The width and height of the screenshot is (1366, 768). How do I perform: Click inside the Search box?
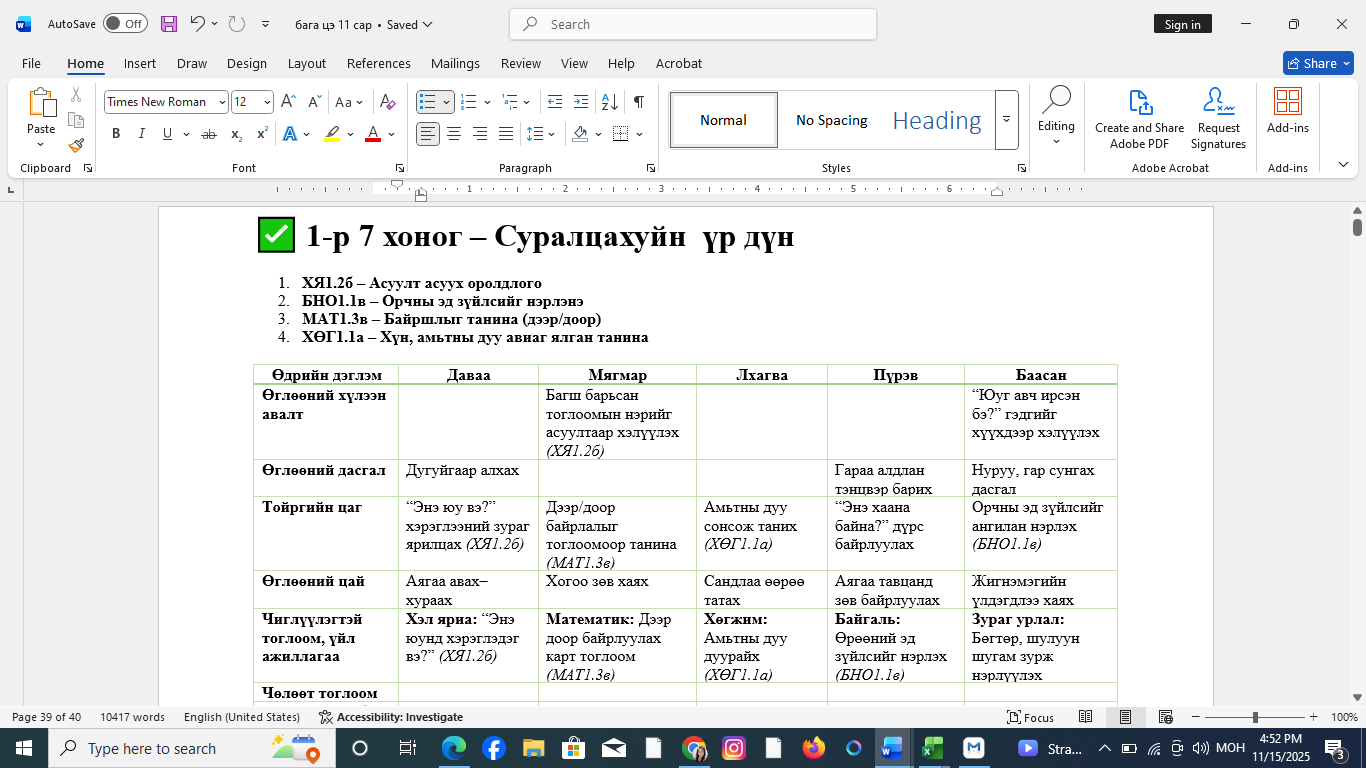click(x=692, y=23)
